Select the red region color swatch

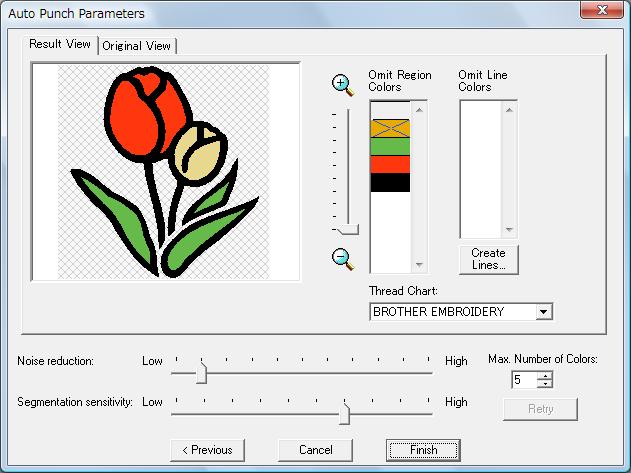(390, 165)
